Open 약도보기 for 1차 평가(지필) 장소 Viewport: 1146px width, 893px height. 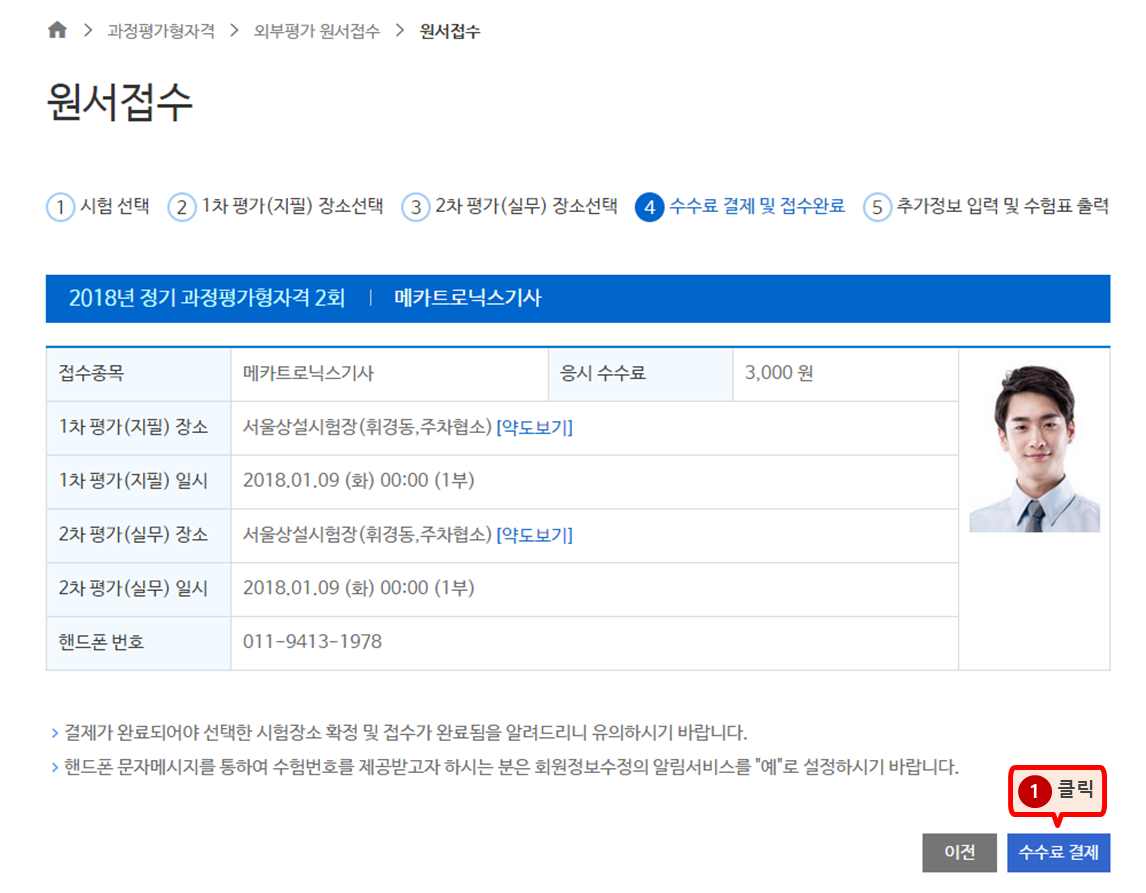[534, 428]
